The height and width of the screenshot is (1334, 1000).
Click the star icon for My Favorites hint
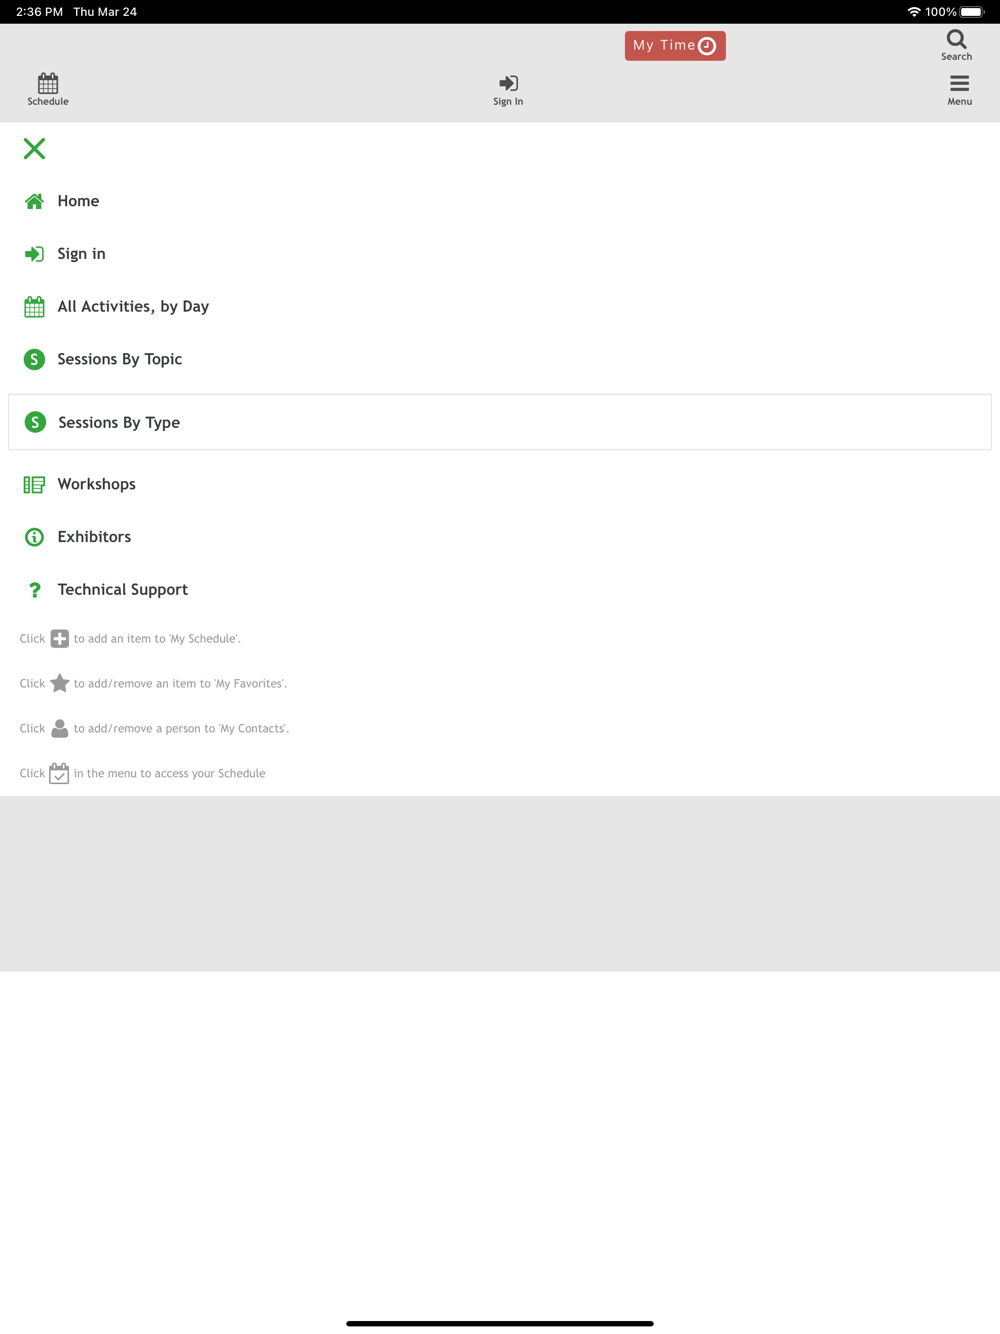point(60,683)
